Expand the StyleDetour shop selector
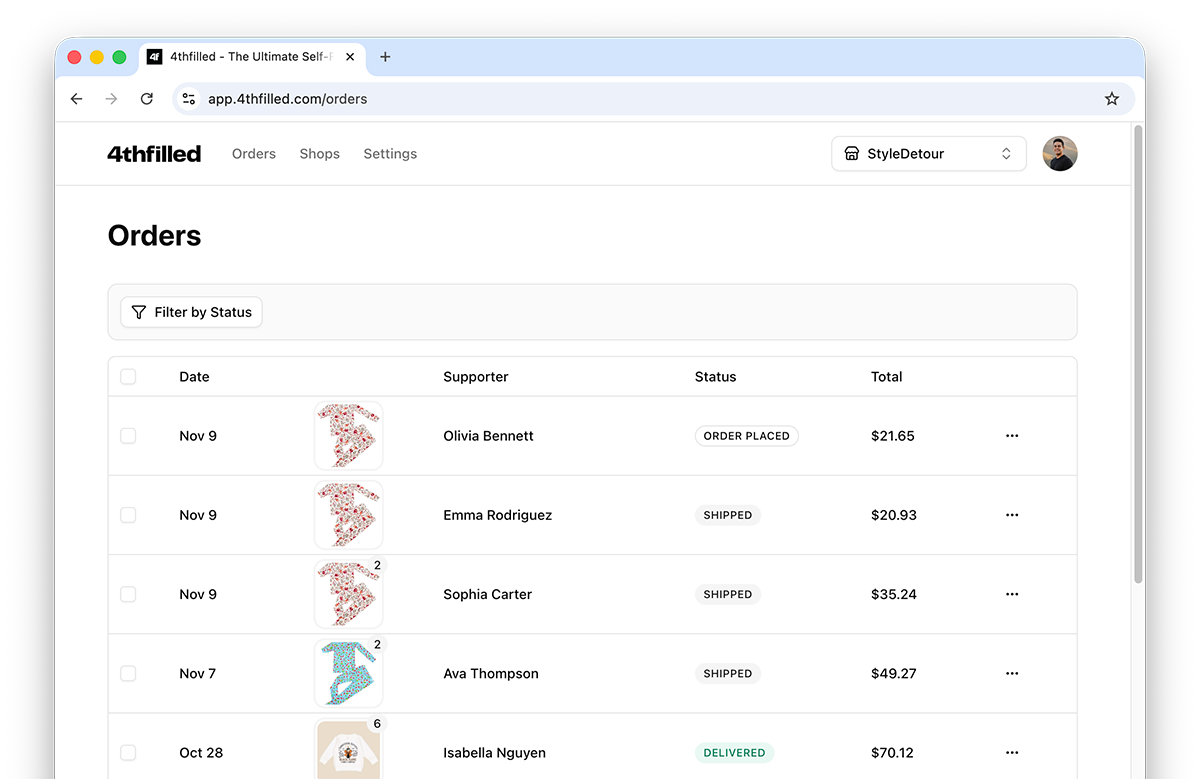The width and height of the screenshot is (1200, 779). (928, 154)
